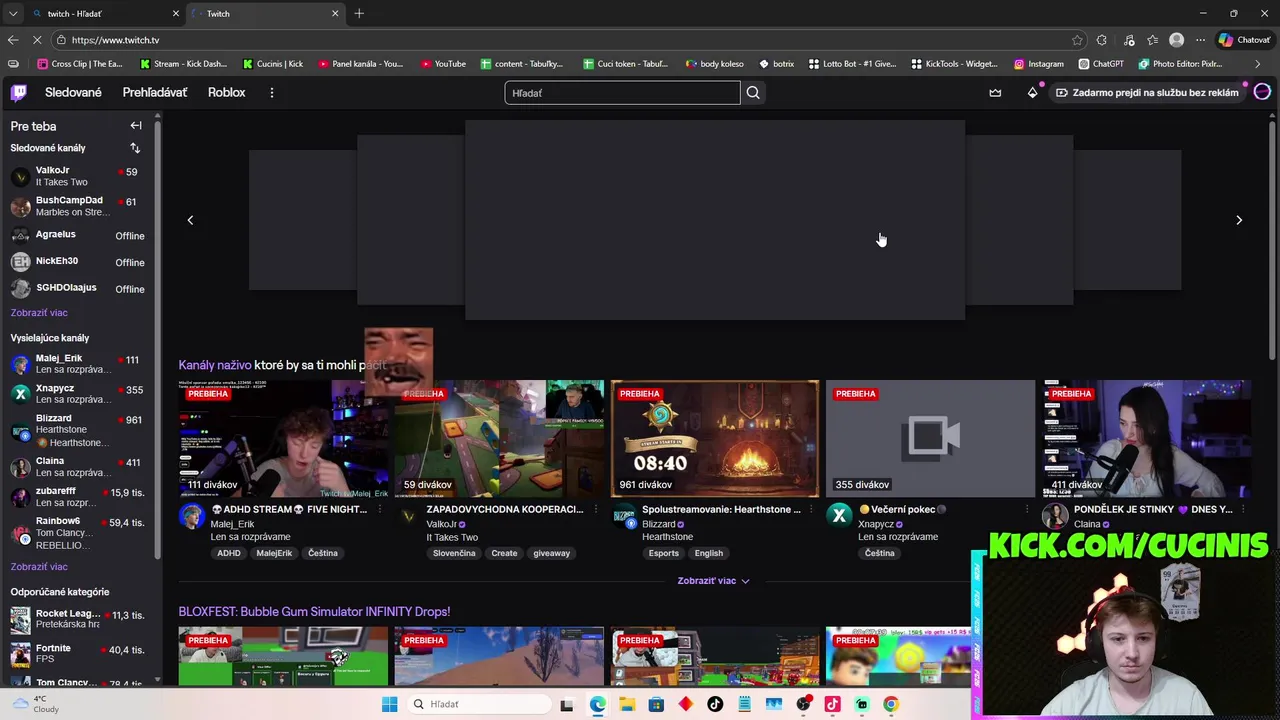Open the tab list dropdown arrow
The width and height of the screenshot is (1280, 720).
tap(12, 13)
